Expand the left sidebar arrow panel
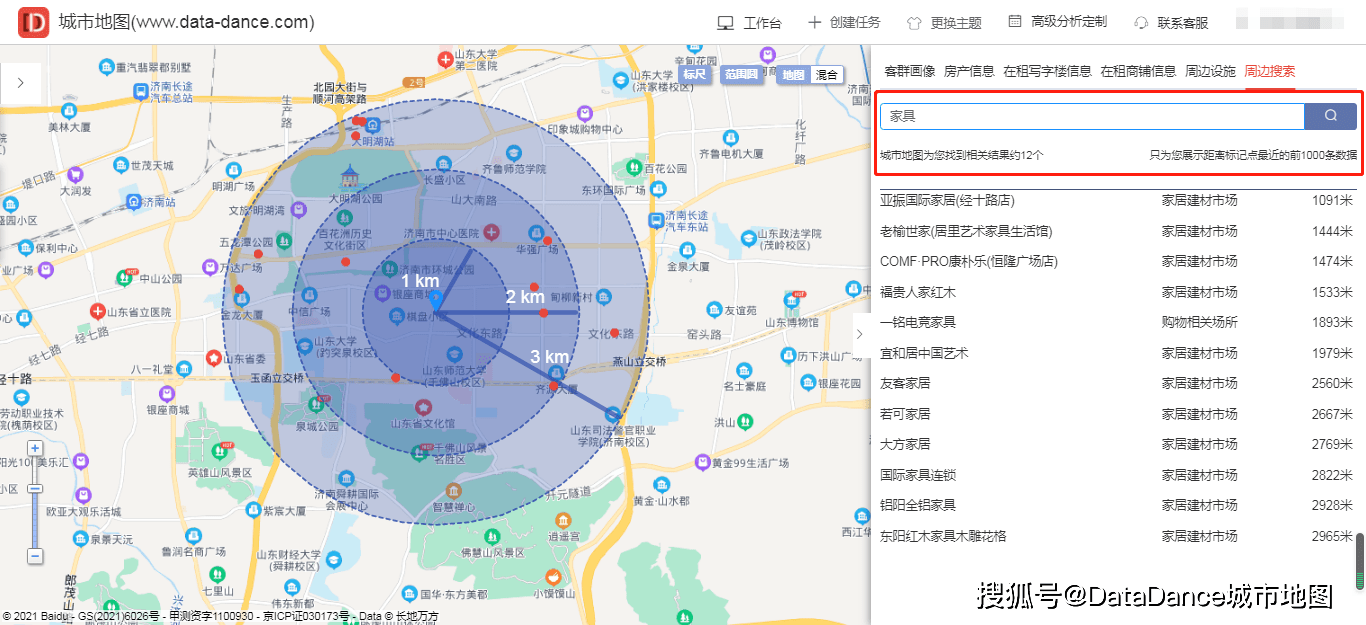Viewport: 1366px width, 625px height. [21, 83]
